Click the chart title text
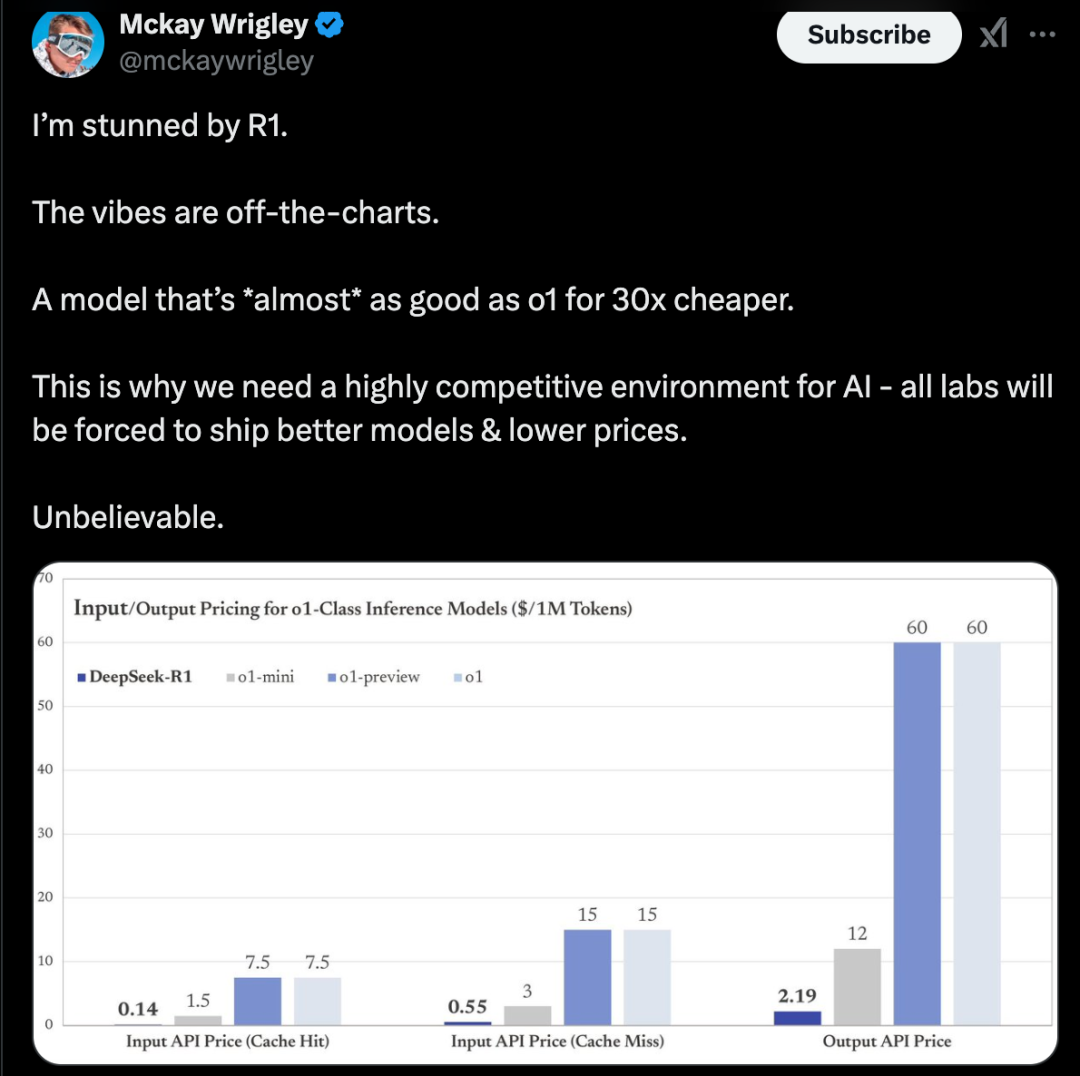The image size is (1080, 1076). pyautogui.click(x=353, y=608)
